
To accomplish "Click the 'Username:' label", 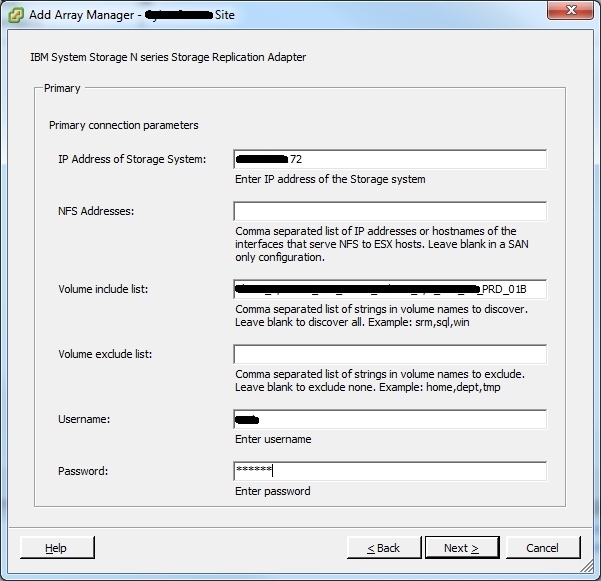I will tap(84, 419).
